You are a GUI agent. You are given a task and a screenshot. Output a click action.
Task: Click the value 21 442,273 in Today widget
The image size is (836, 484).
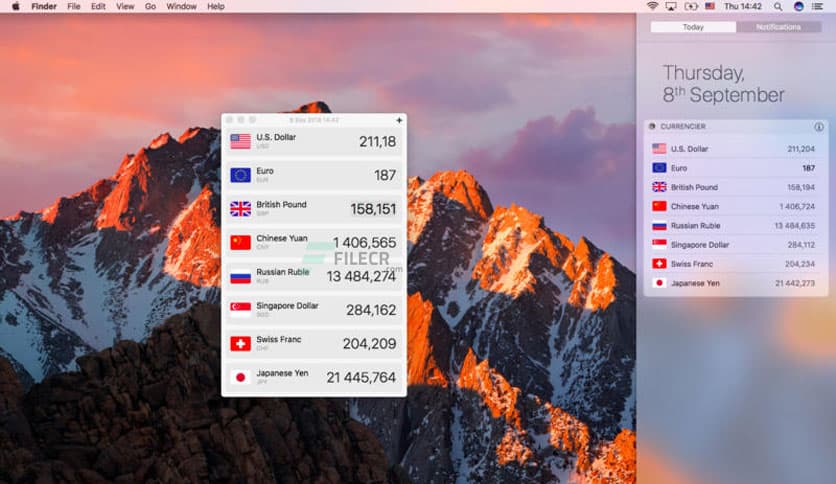tap(795, 284)
